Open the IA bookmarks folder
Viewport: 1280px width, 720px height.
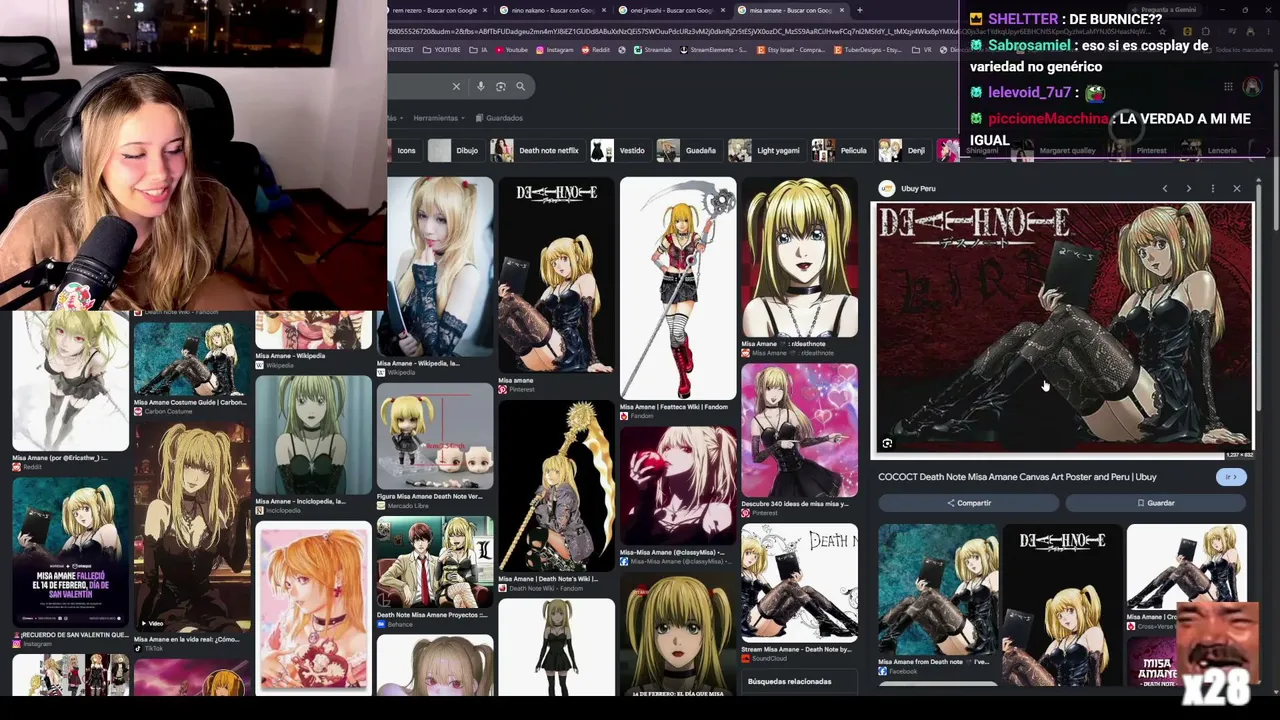click(x=478, y=50)
